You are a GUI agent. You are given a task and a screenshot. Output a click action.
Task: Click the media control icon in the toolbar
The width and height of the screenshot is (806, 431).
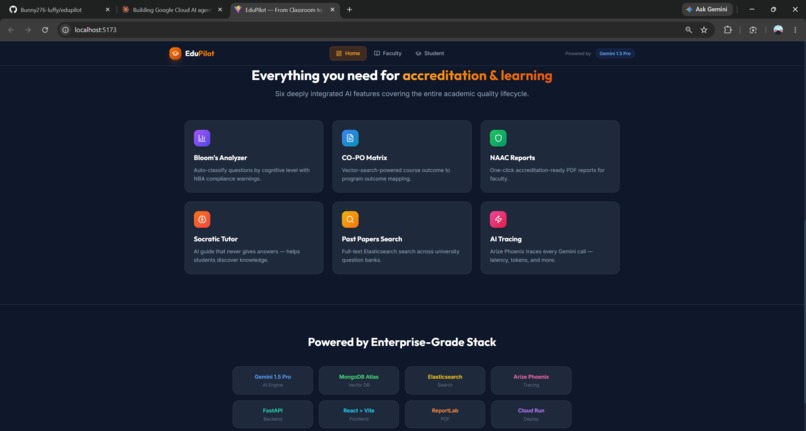(x=753, y=30)
